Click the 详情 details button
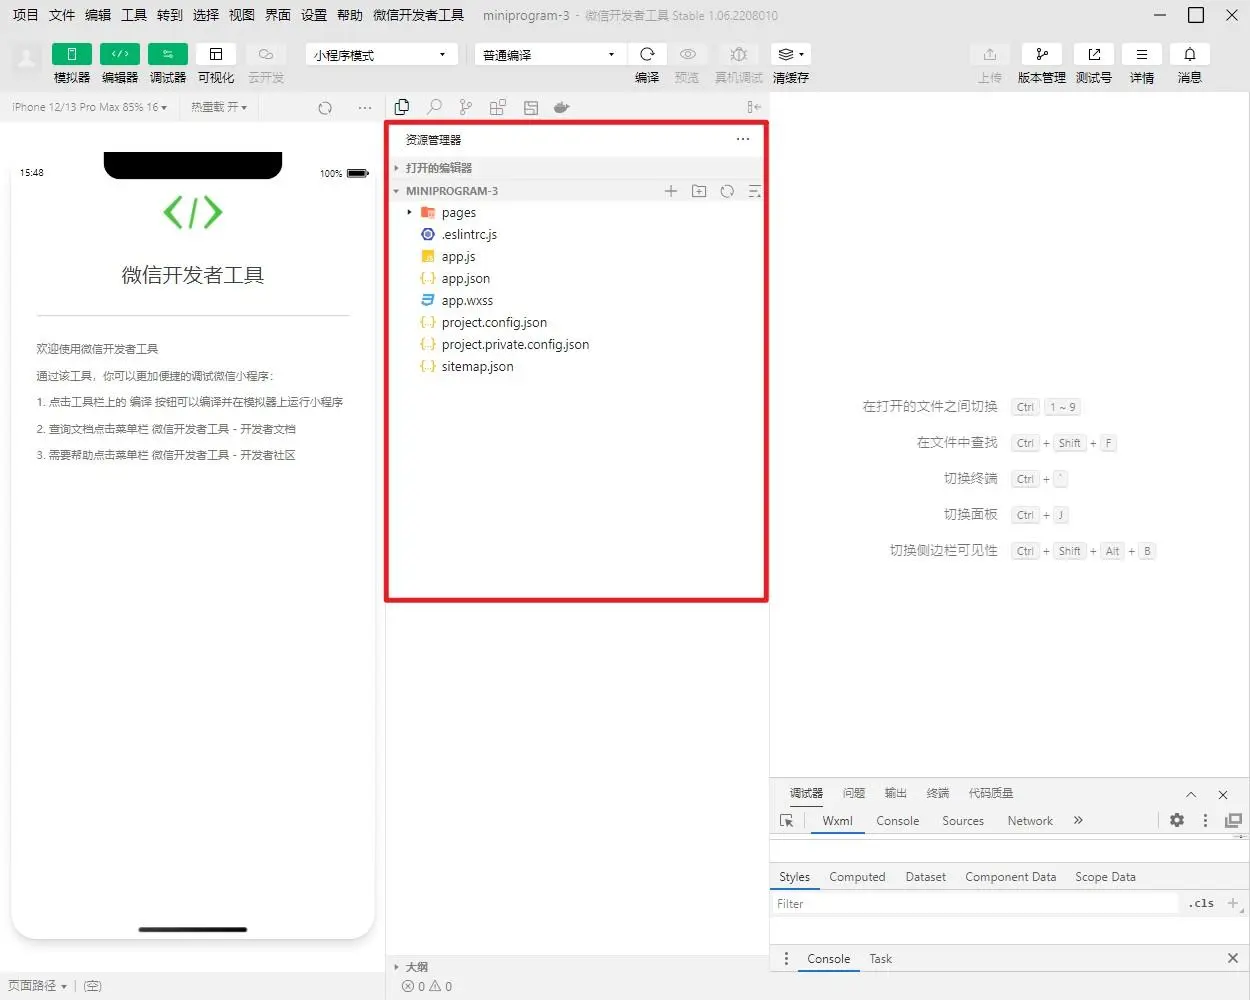 click(x=1141, y=55)
